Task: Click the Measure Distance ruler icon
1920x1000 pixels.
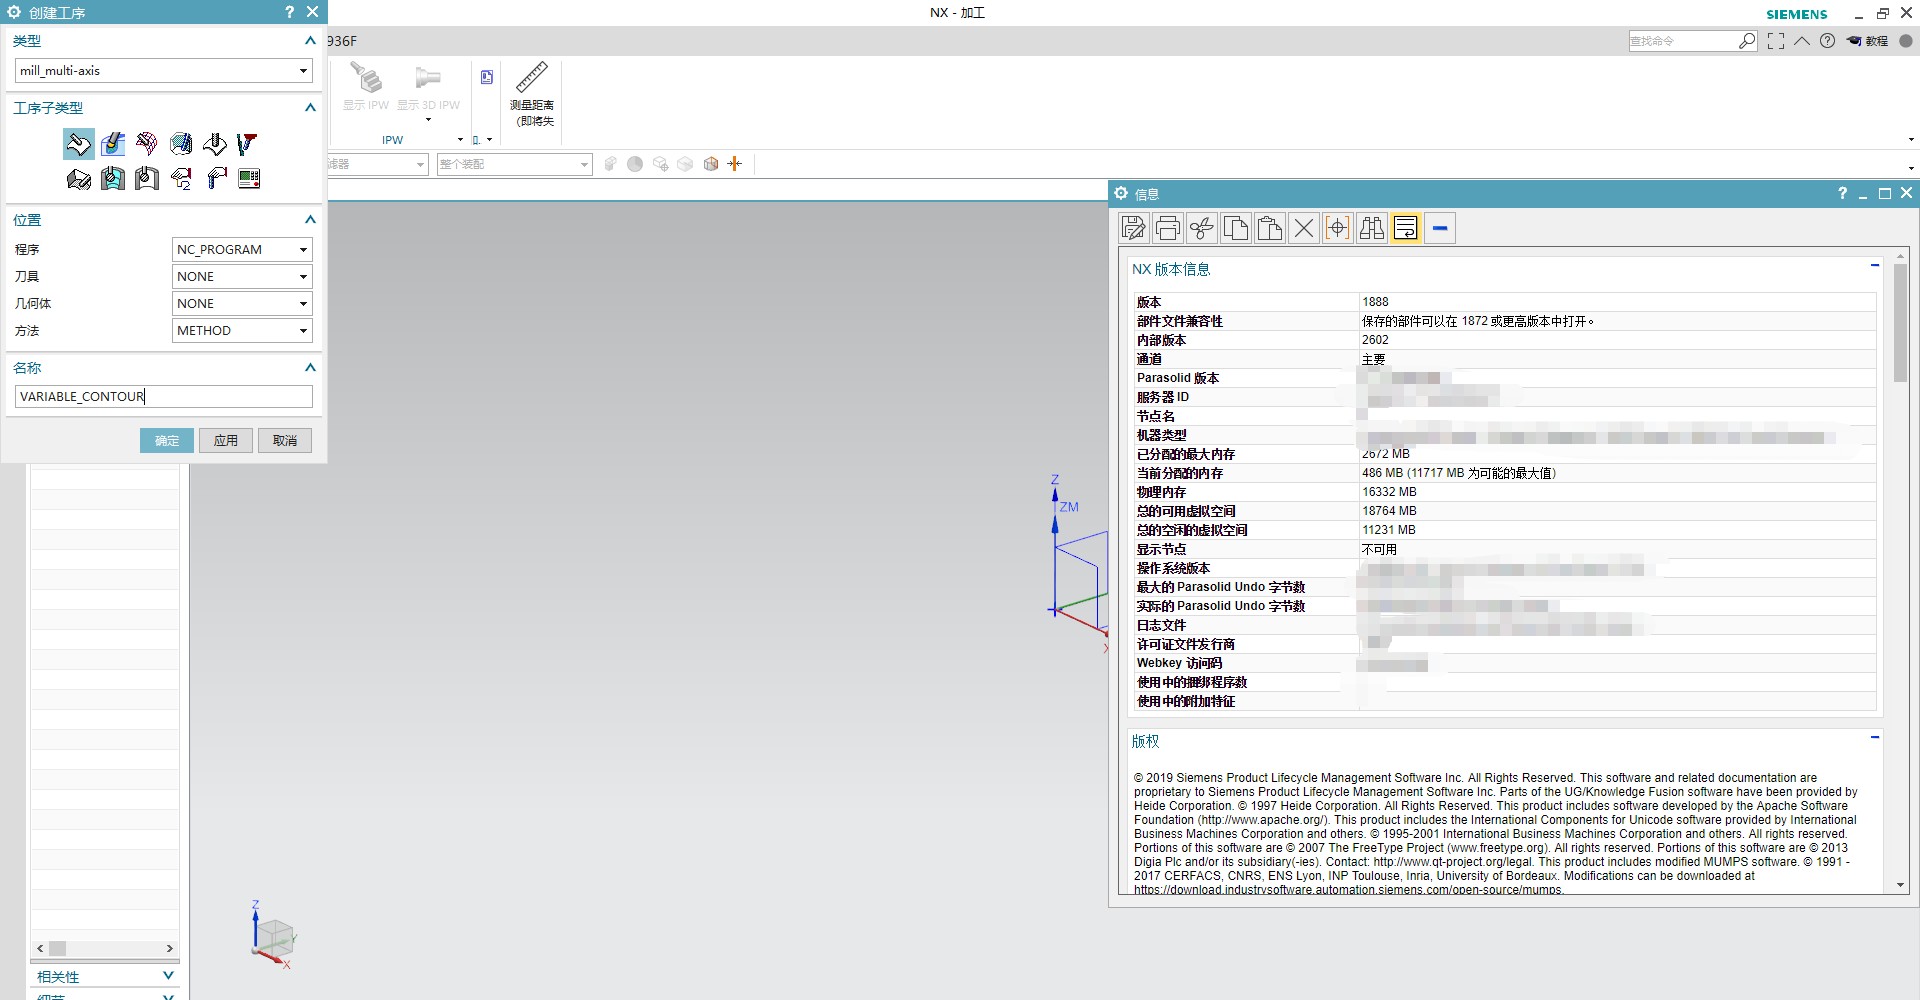Action: [x=531, y=78]
